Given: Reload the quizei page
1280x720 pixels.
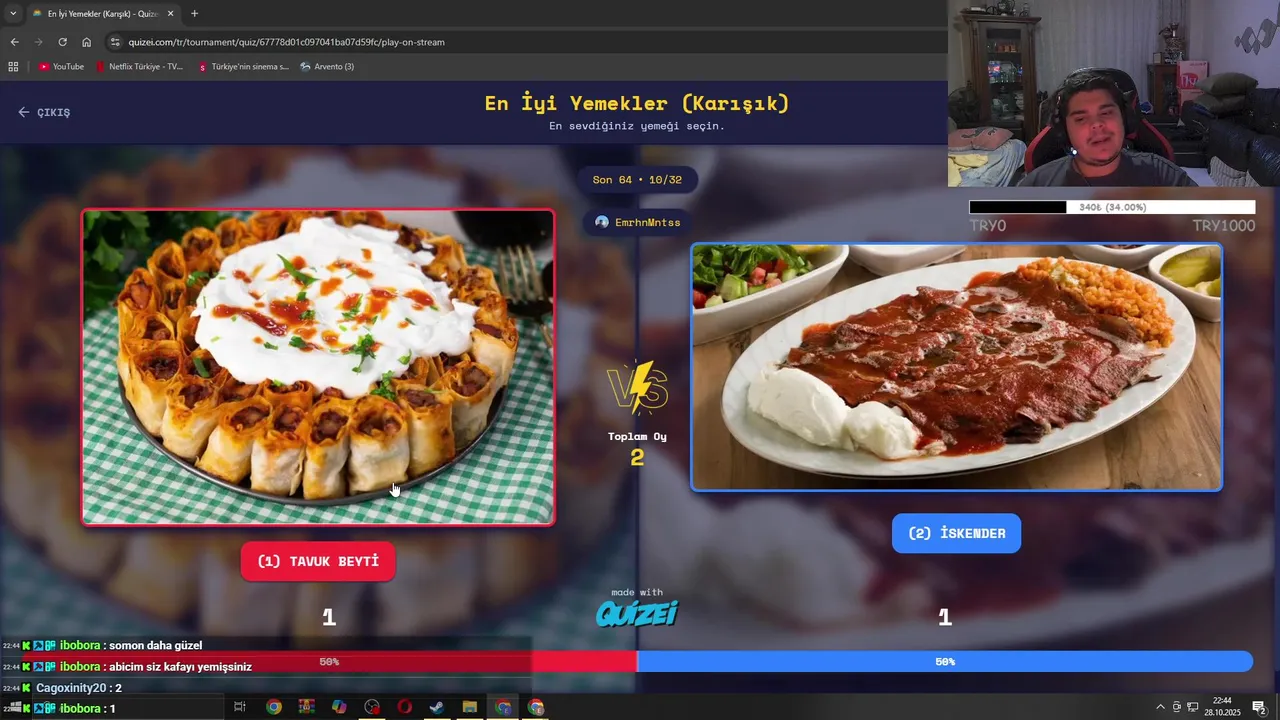Looking at the screenshot, I should click(x=62, y=42).
